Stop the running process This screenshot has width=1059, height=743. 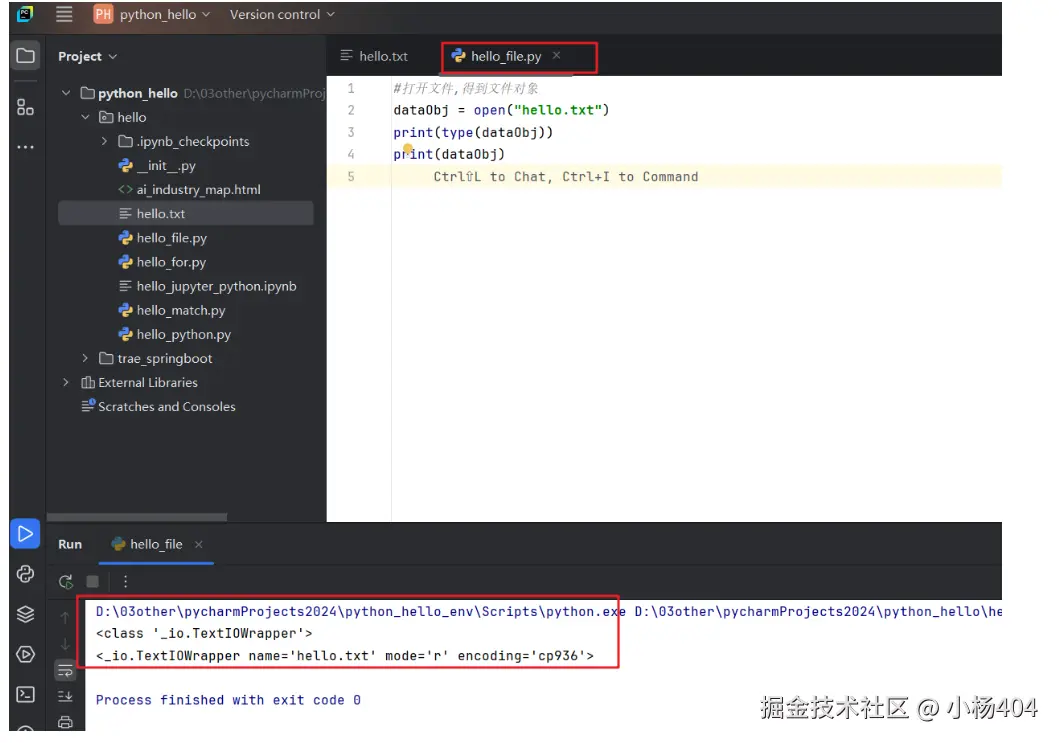tap(93, 582)
